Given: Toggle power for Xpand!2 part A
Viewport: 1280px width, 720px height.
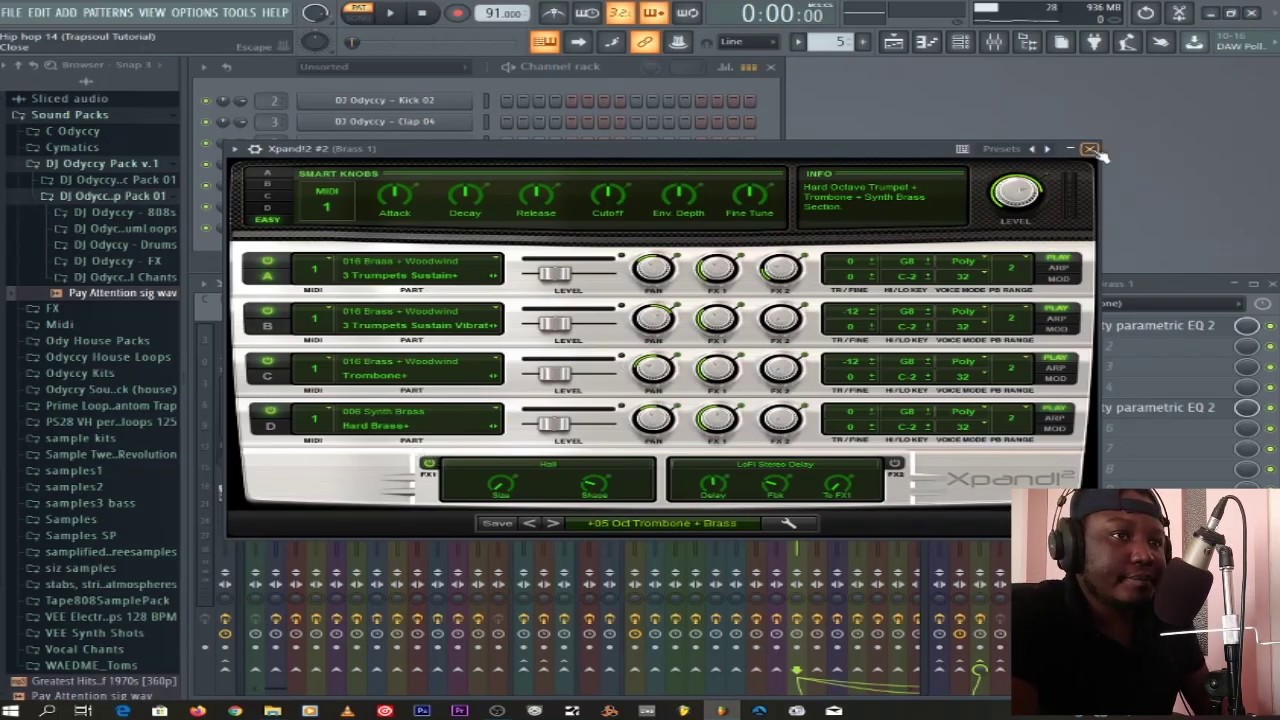Looking at the screenshot, I should (x=267, y=261).
